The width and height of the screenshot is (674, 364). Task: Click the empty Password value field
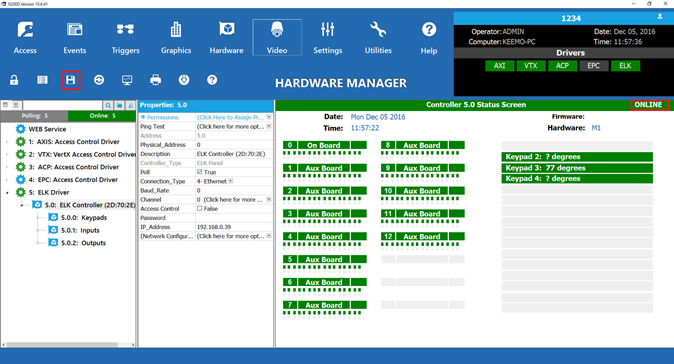tap(234, 218)
